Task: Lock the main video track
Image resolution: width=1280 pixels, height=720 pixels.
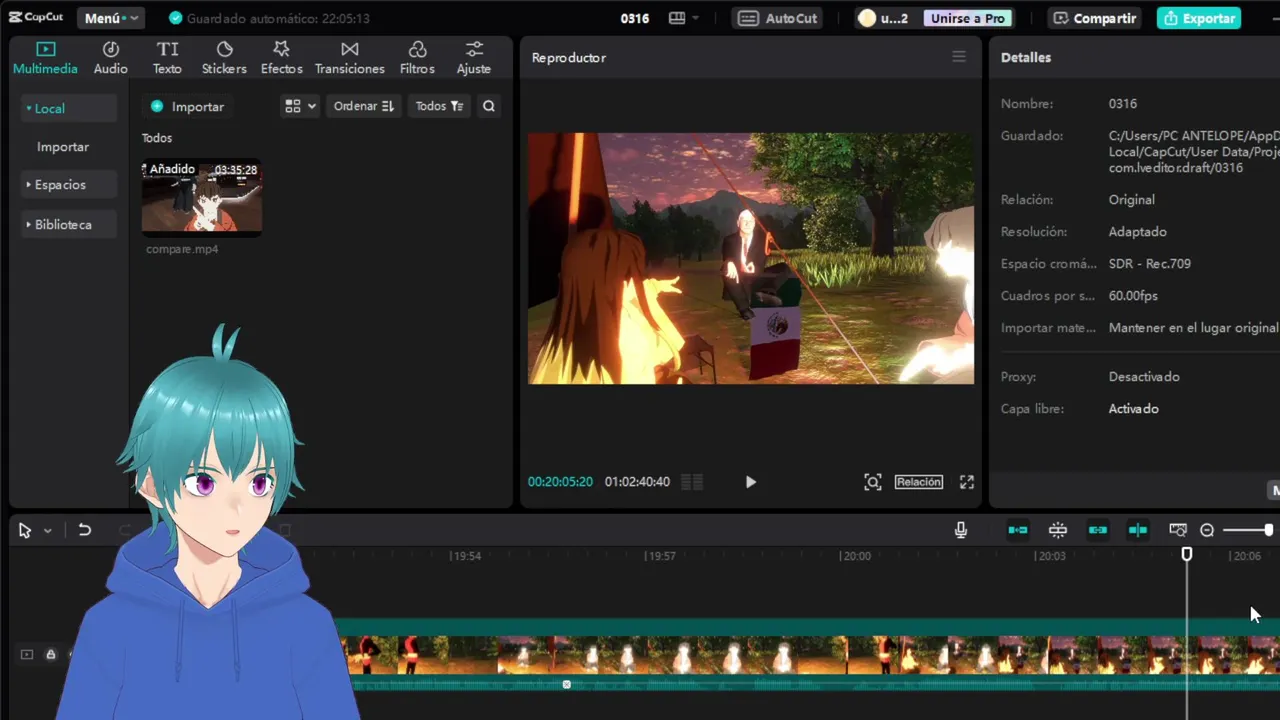Action: (x=50, y=654)
